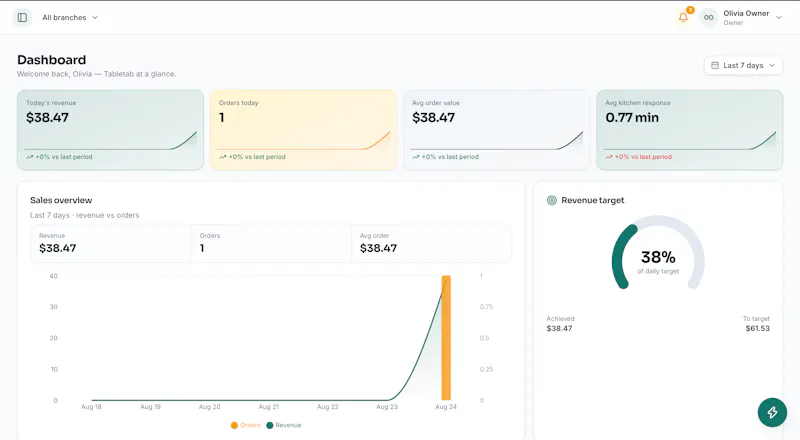800x440 pixels.
Task: Click the Aug 23 axis label
Action: [x=387, y=407]
